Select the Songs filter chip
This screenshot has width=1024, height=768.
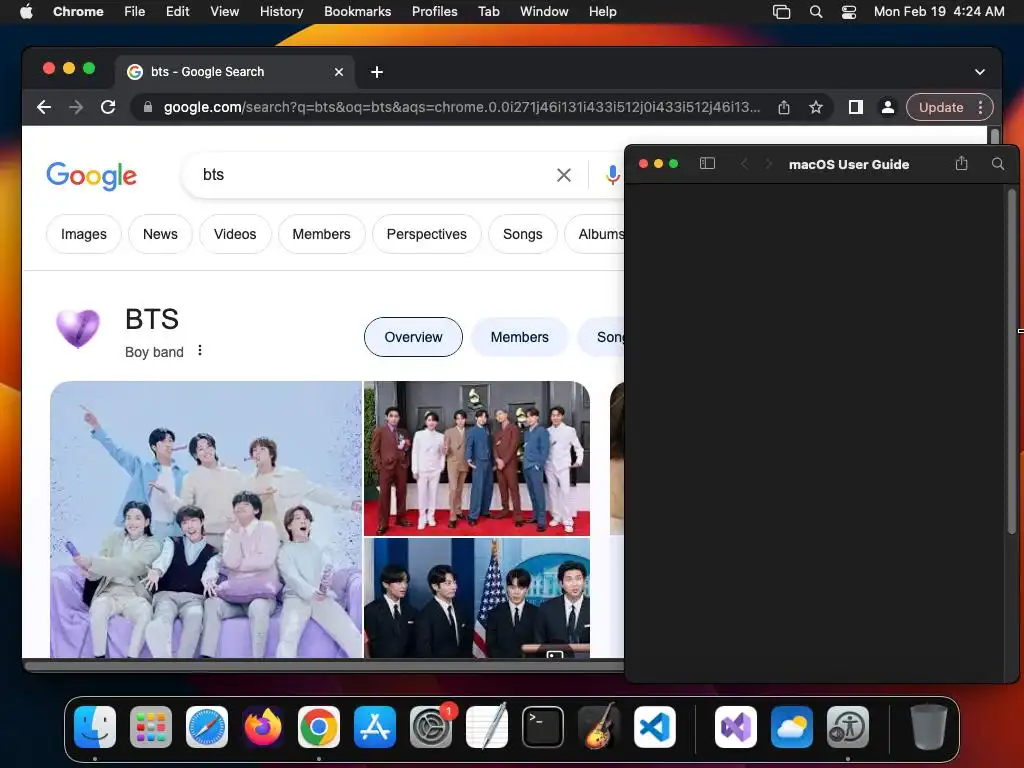(x=522, y=234)
